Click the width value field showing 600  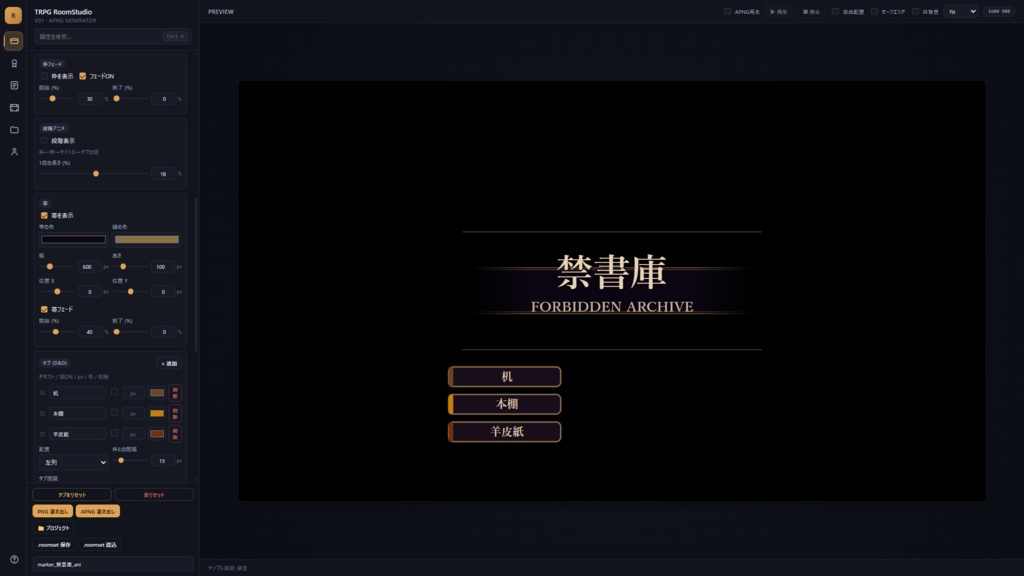point(89,267)
